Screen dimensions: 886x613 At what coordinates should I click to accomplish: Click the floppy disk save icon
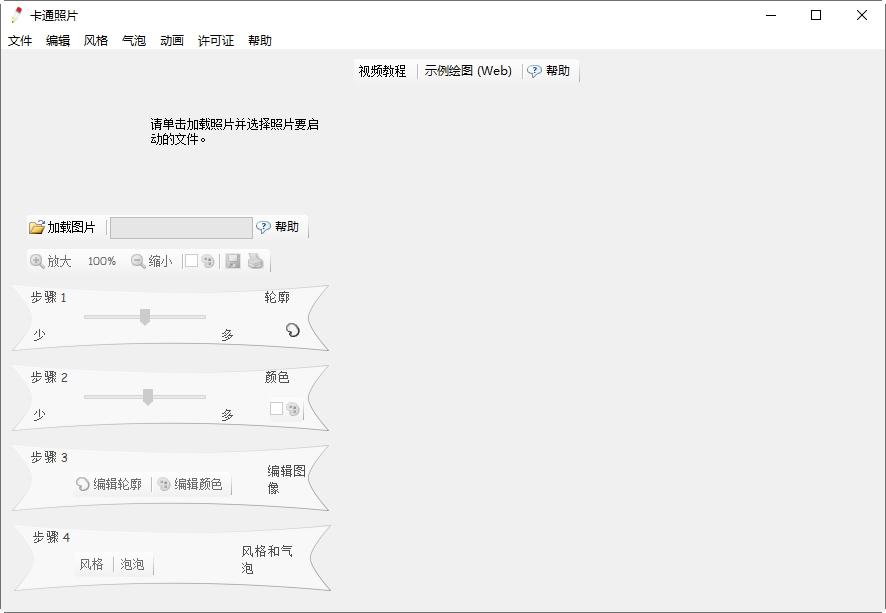tap(233, 261)
